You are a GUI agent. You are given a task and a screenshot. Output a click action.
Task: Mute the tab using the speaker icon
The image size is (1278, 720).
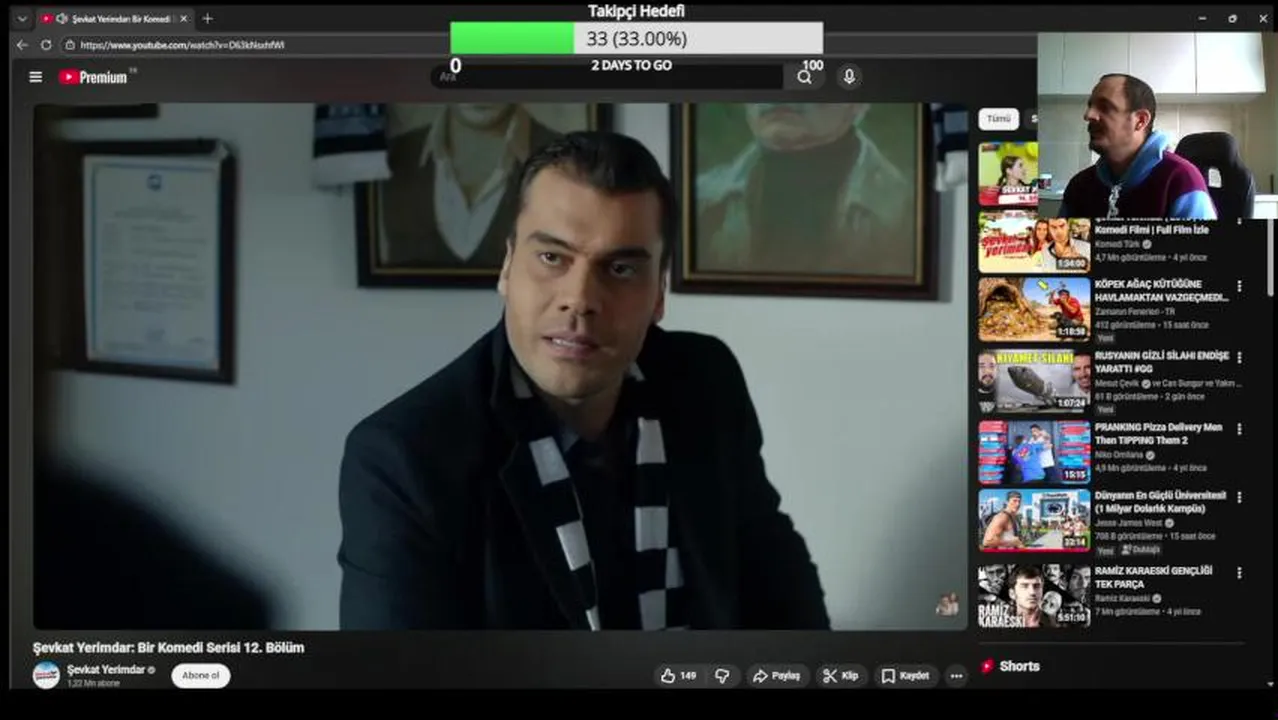tap(62, 18)
